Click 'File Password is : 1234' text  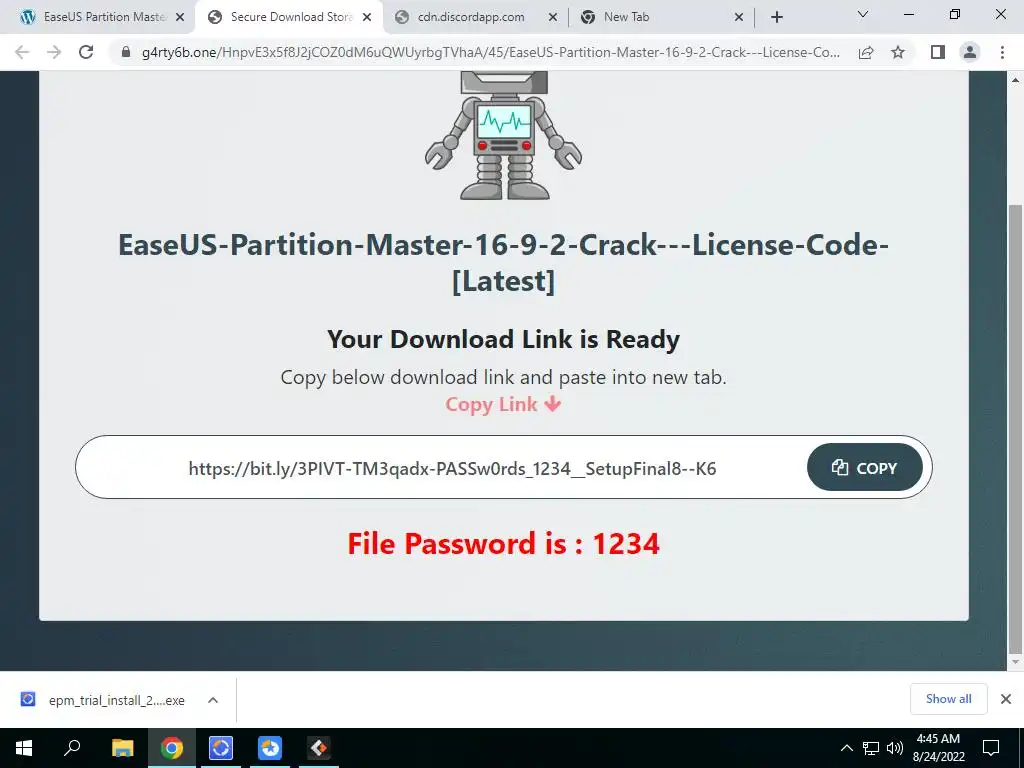point(504,544)
